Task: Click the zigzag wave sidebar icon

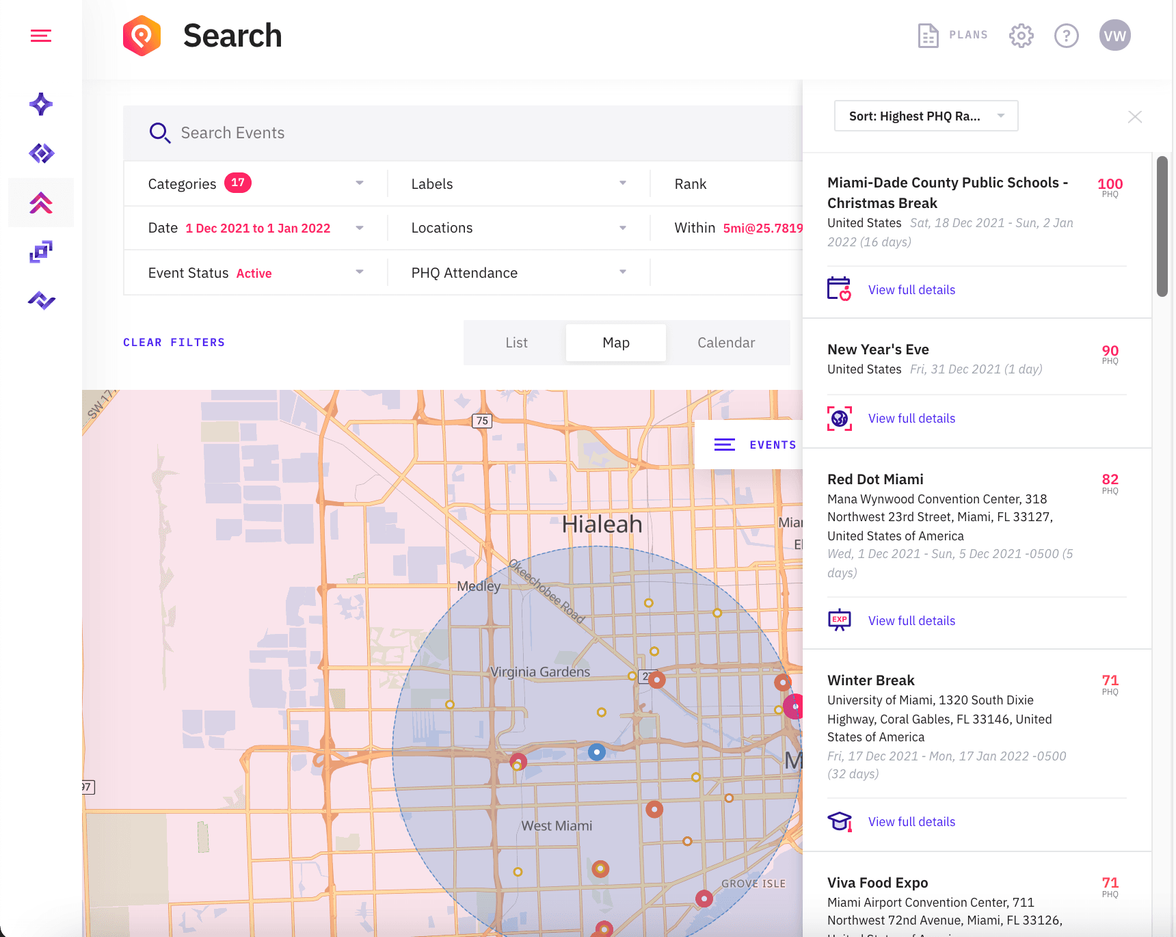Action: click(x=40, y=300)
